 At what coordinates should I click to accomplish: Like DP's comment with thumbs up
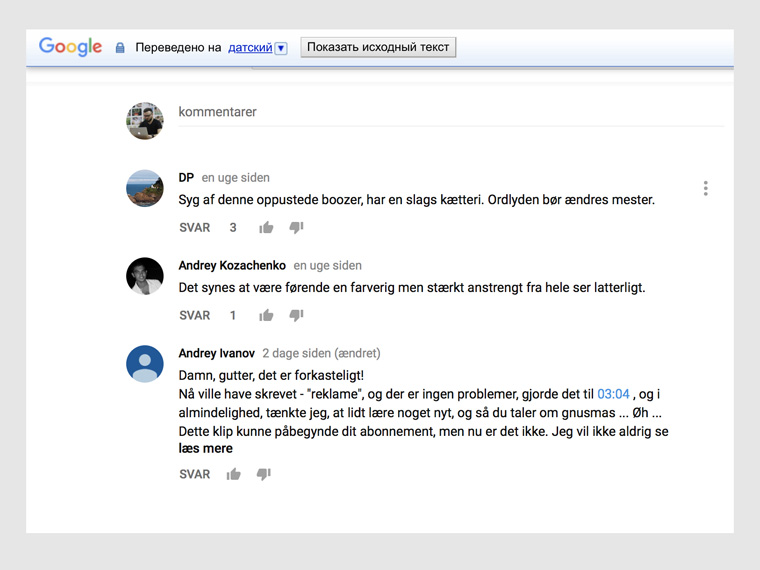pyautogui.click(x=266, y=228)
